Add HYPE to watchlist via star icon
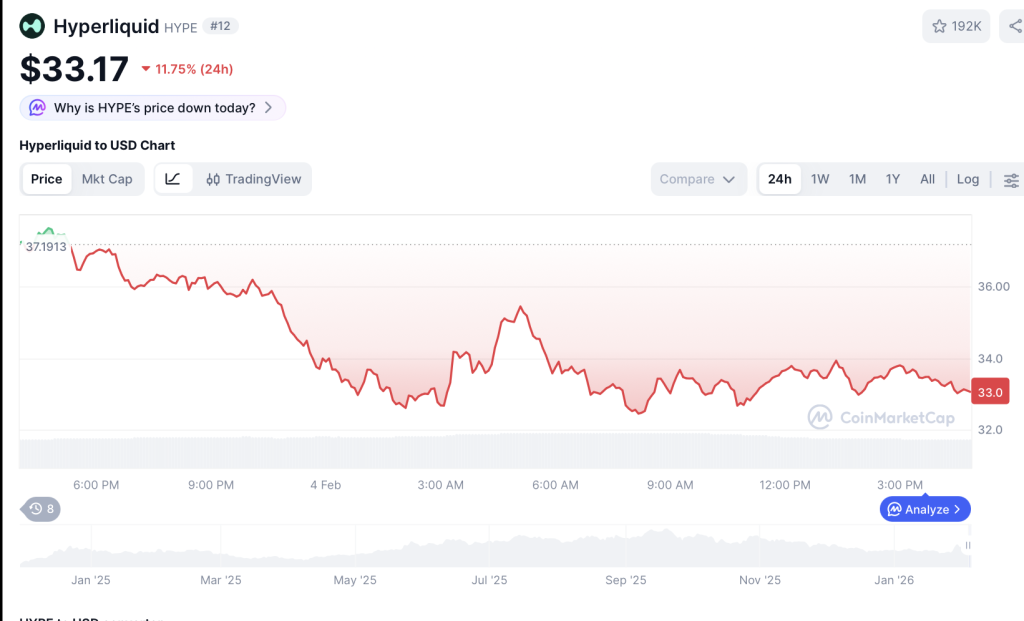 pyautogui.click(x=955, y=26)
